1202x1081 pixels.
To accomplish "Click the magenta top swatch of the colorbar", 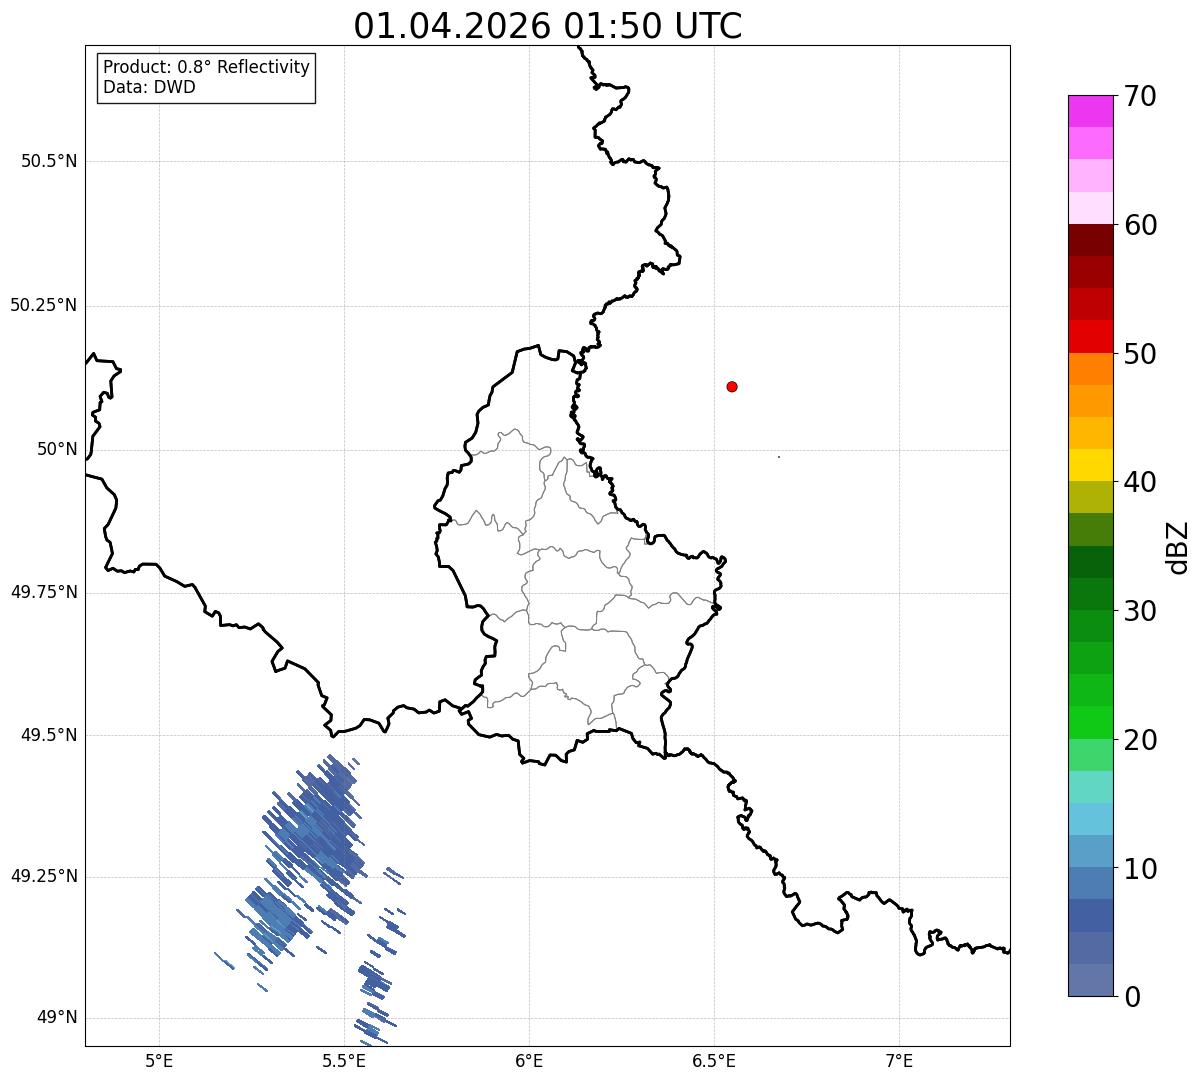I will (1090, 111).
